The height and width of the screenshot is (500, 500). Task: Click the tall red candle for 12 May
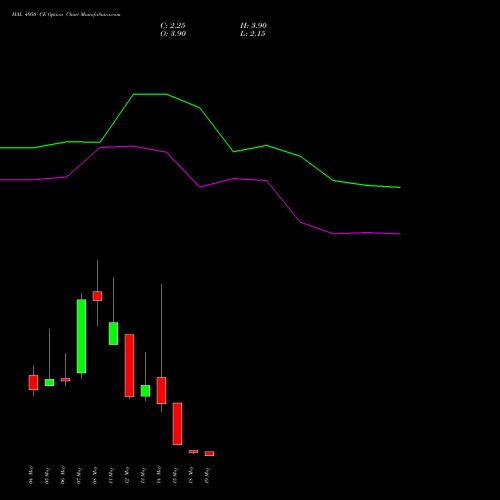pos(129,365)
